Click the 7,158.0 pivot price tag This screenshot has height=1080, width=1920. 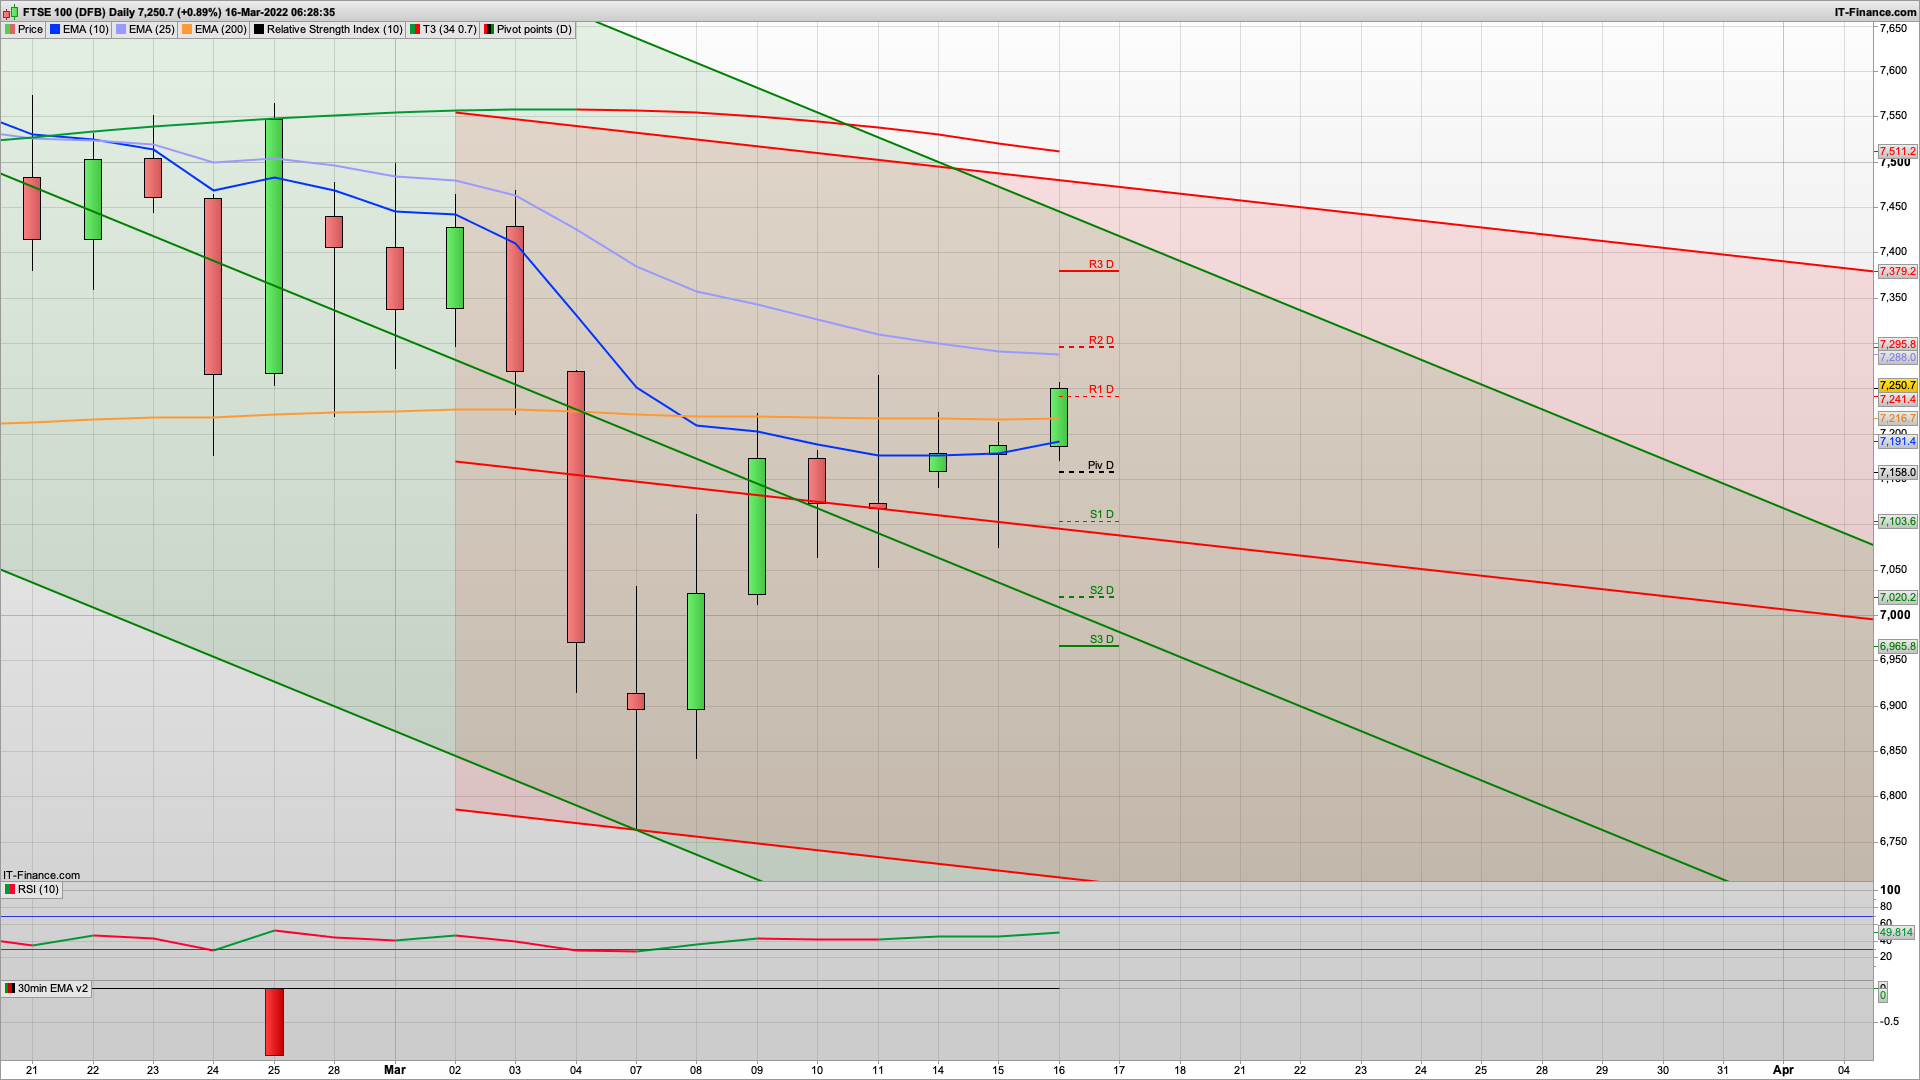(x=1897, y=473)
